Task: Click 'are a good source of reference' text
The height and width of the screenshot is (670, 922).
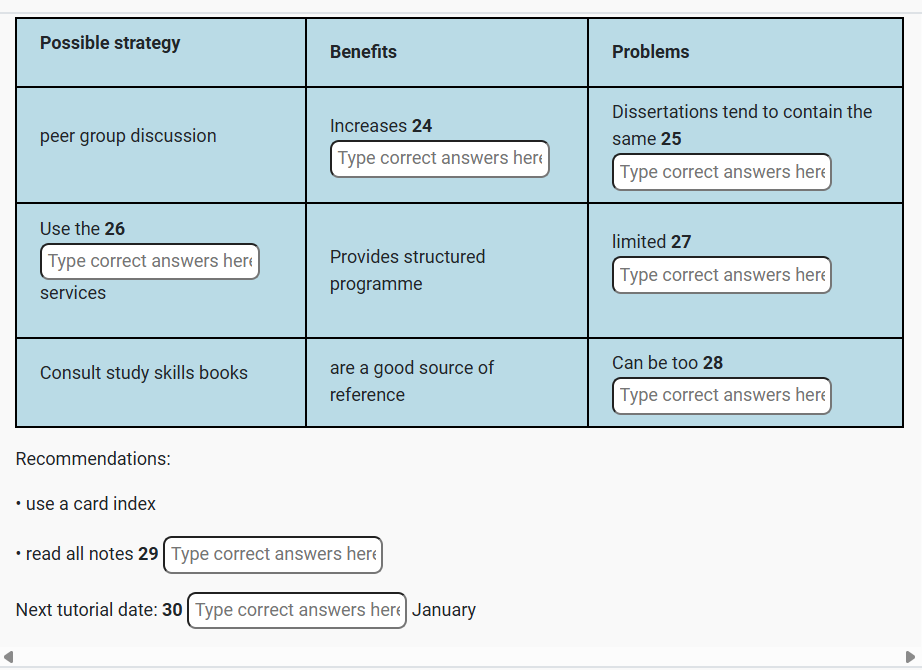Action: (x=411, y=381)
